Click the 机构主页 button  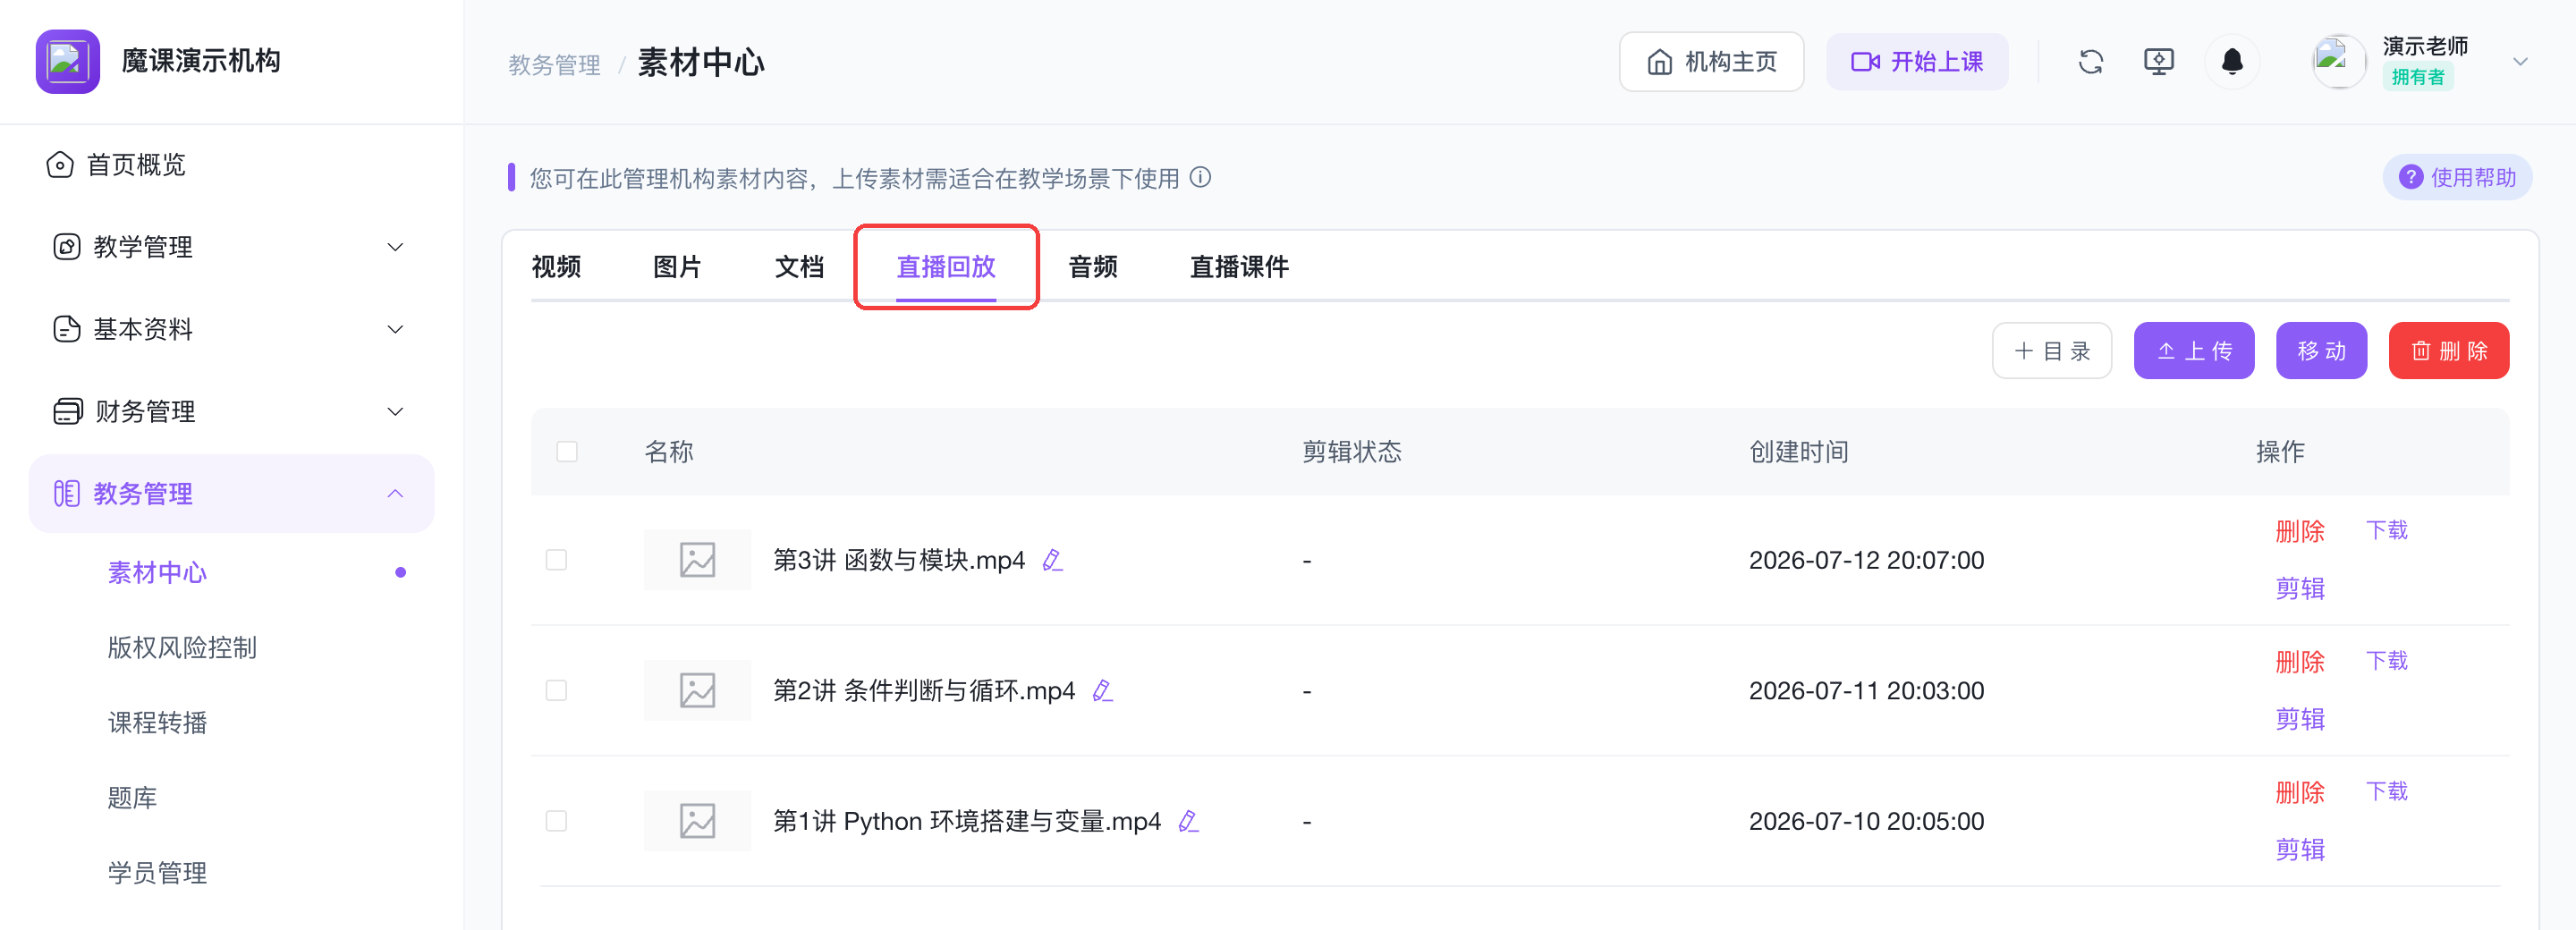click(1711, 62)
